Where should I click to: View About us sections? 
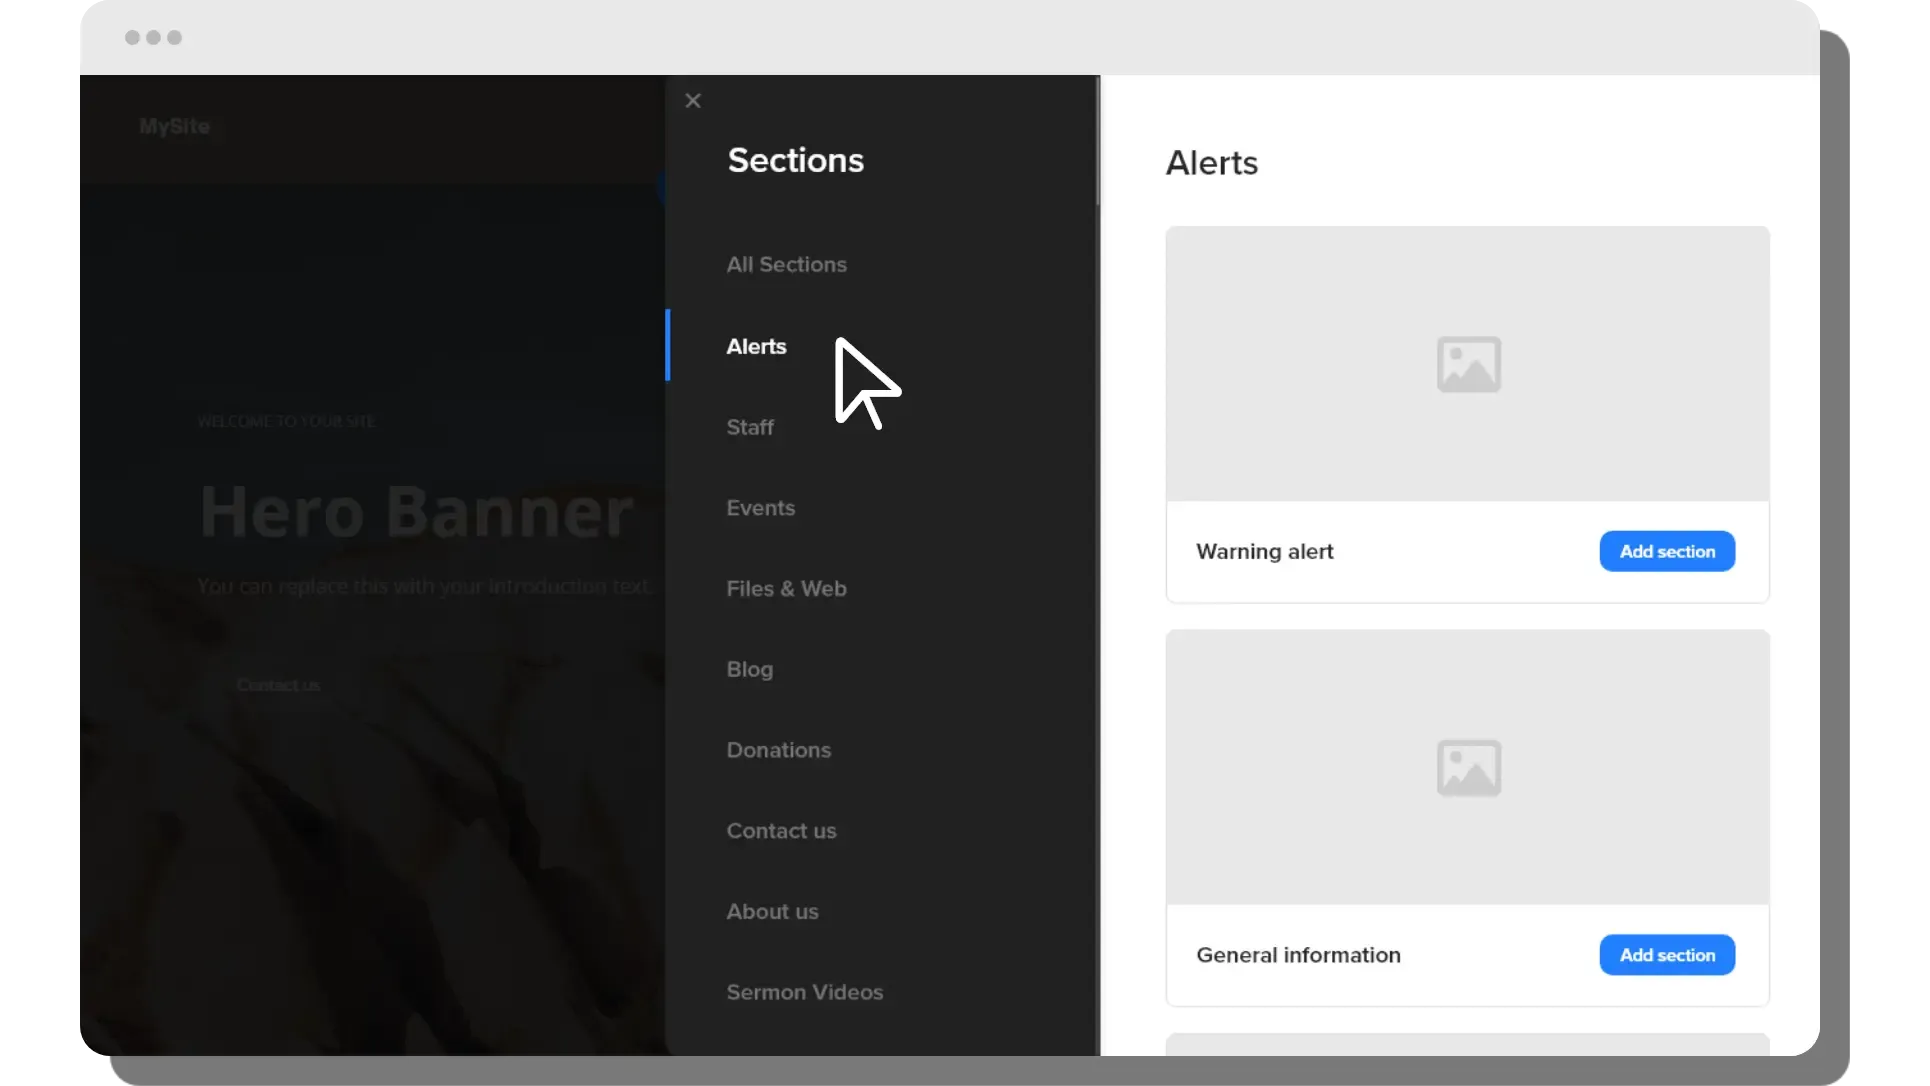click(772, 912)
